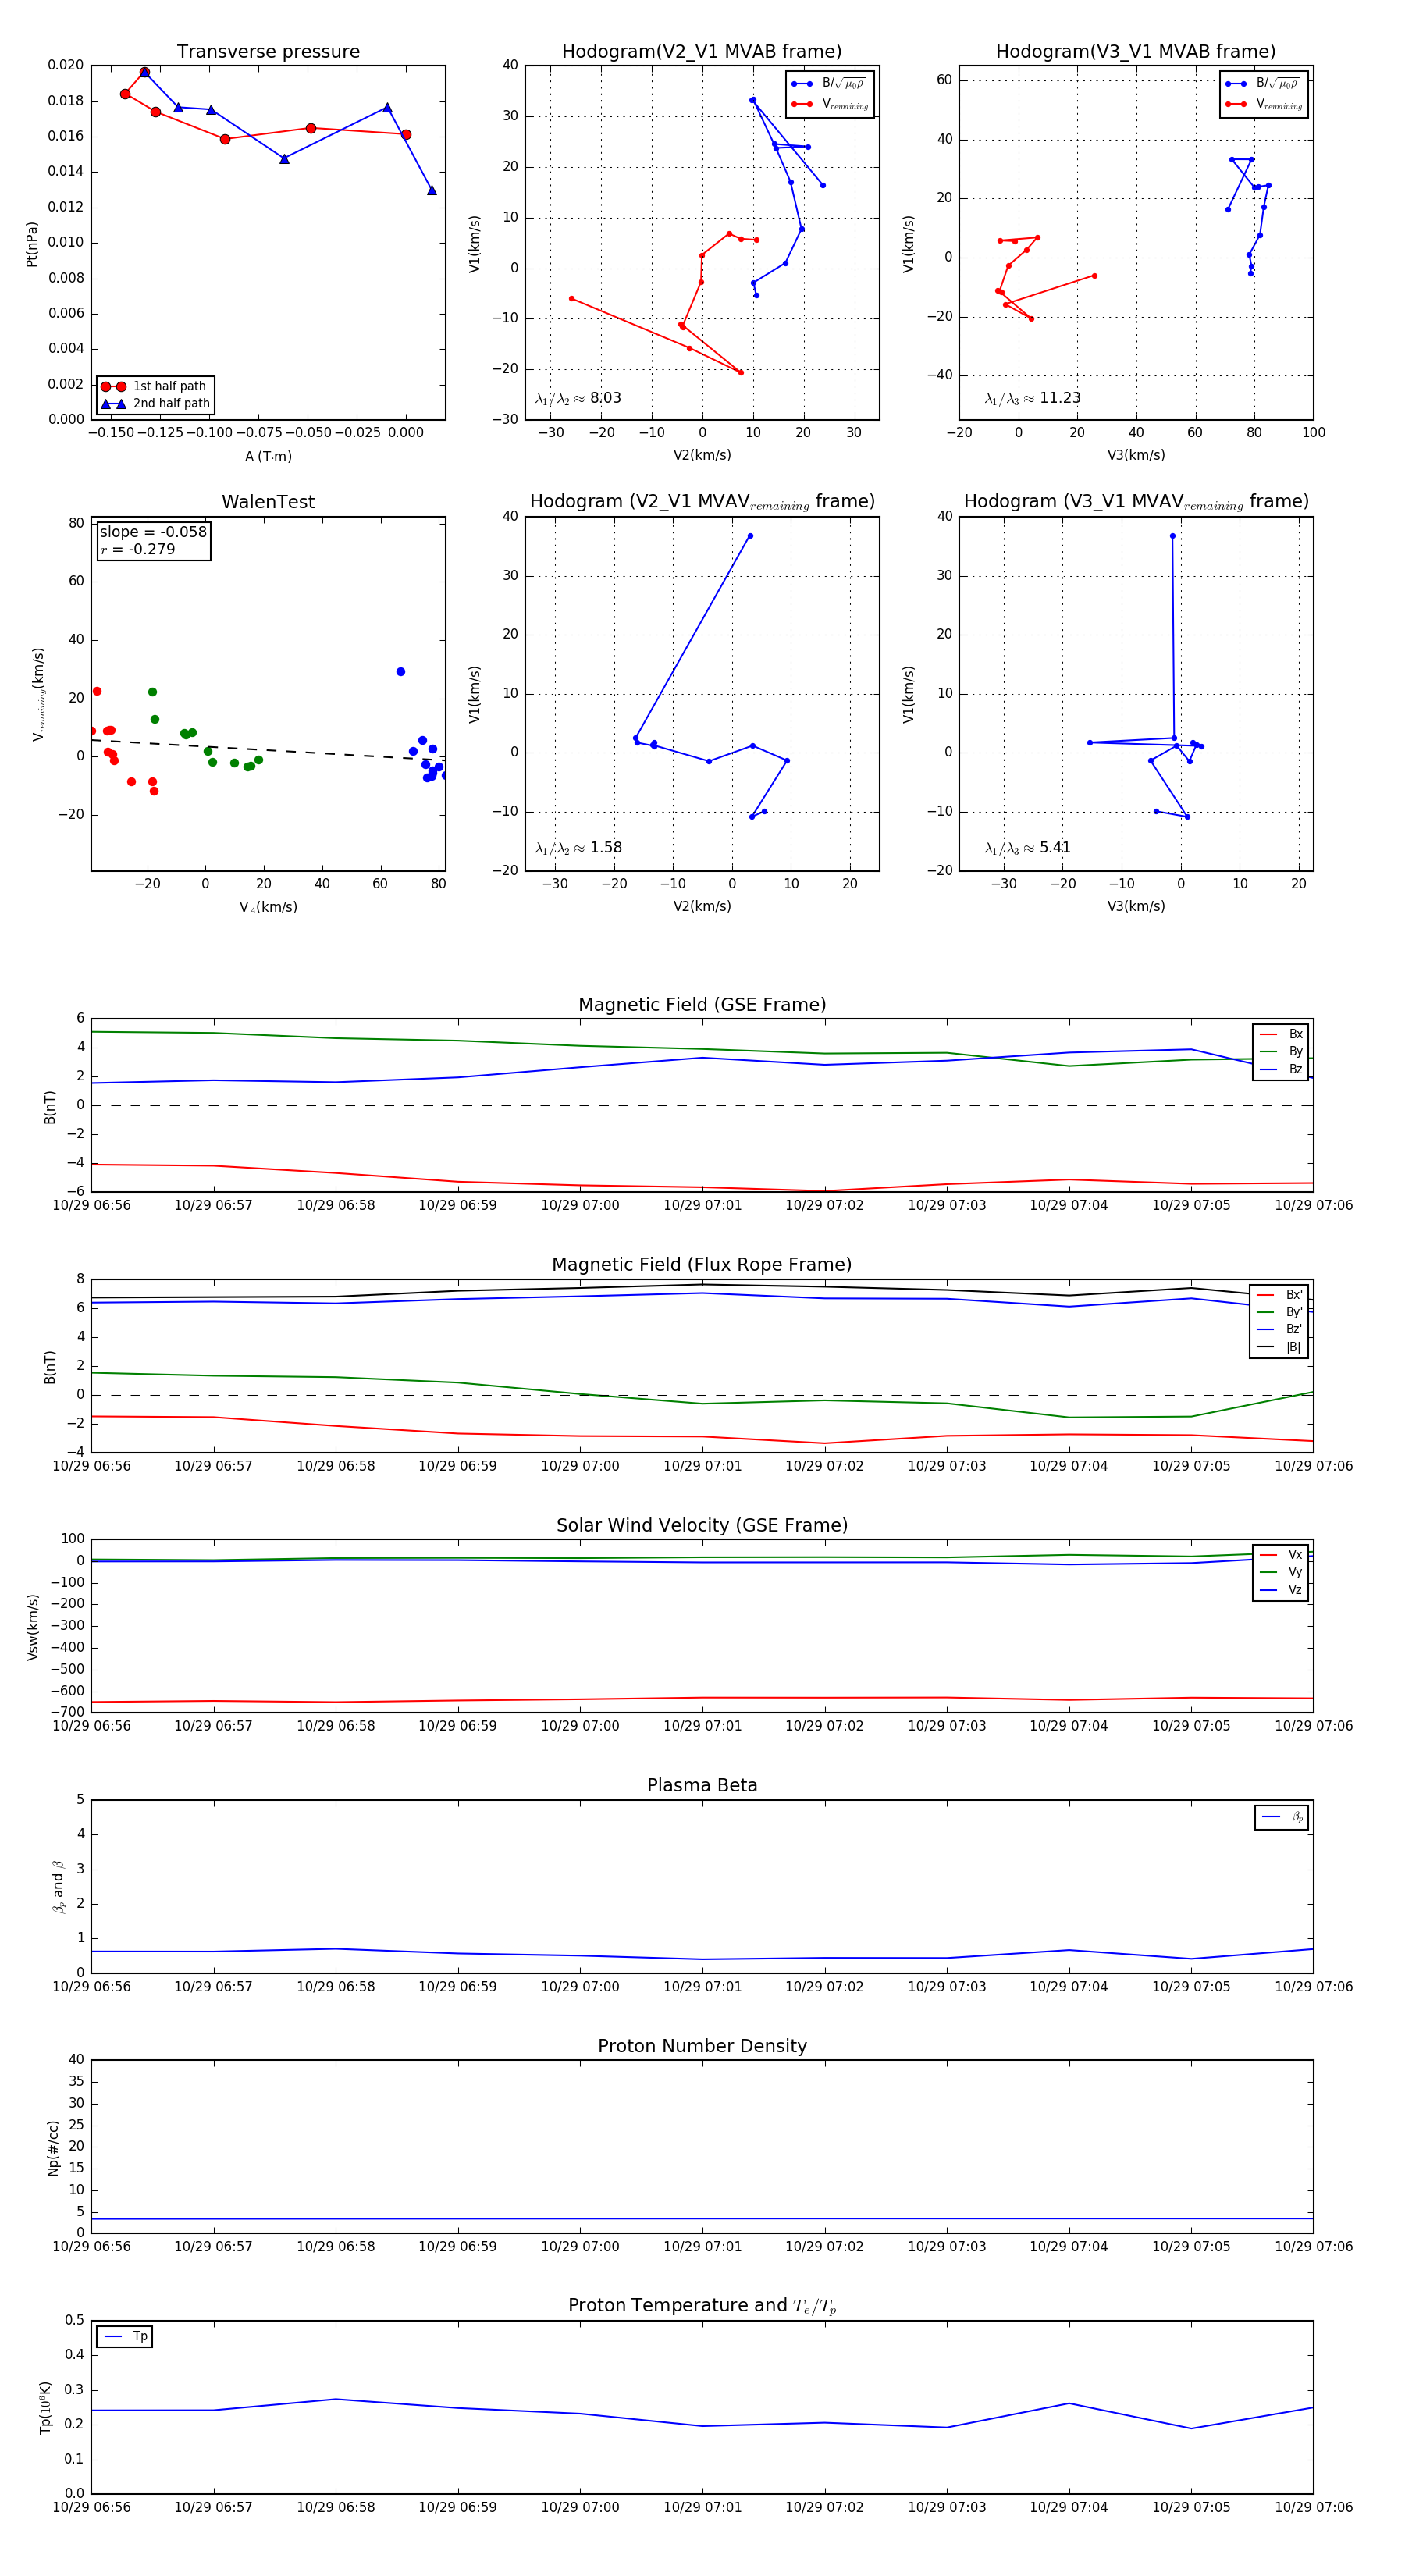The width and height of the screenshot is (1405, 2576).
Task: Click 'V2(km/s)' label under MVAV remaining hodogram
Action: 702,907
